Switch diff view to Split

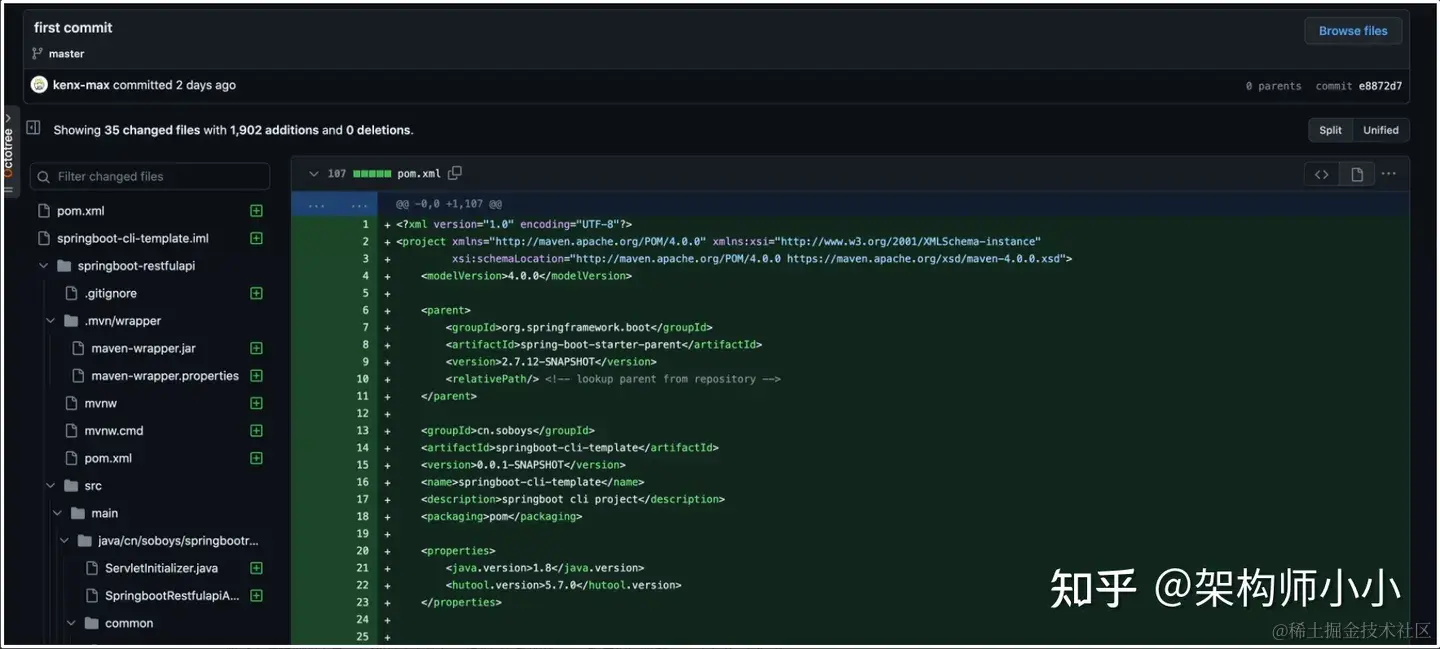pyautogui.click(x=1330, y=130)
